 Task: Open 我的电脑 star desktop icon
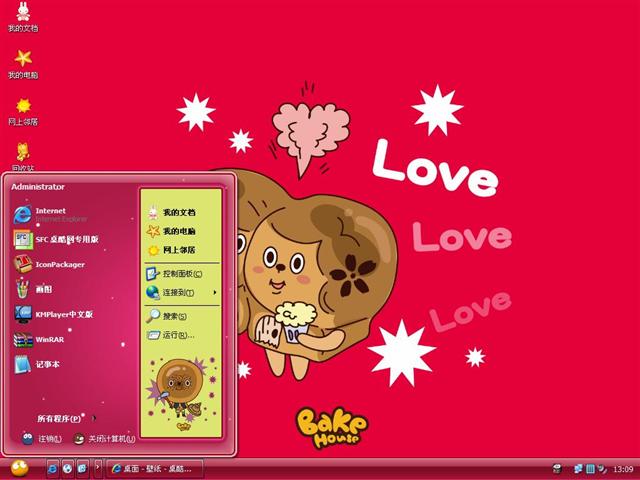(23, 64)
